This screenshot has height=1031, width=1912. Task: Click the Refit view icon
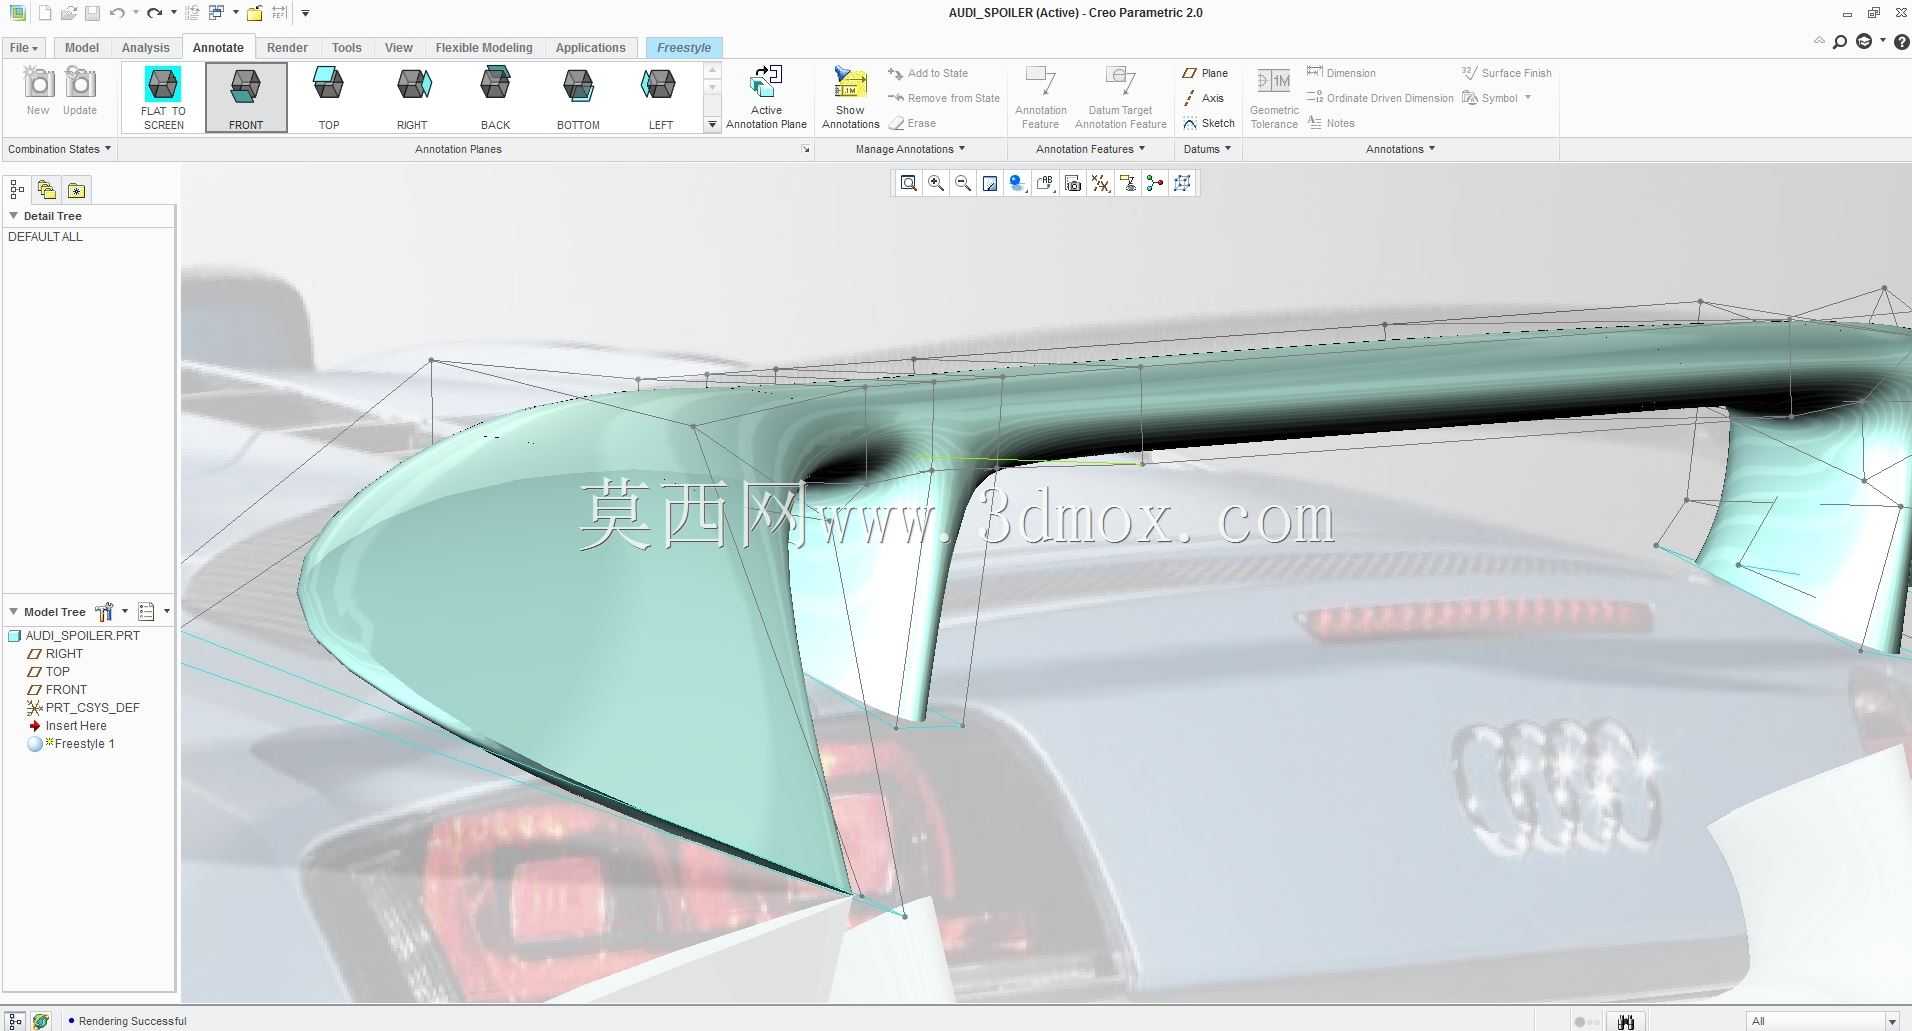(x=908, y=183)
